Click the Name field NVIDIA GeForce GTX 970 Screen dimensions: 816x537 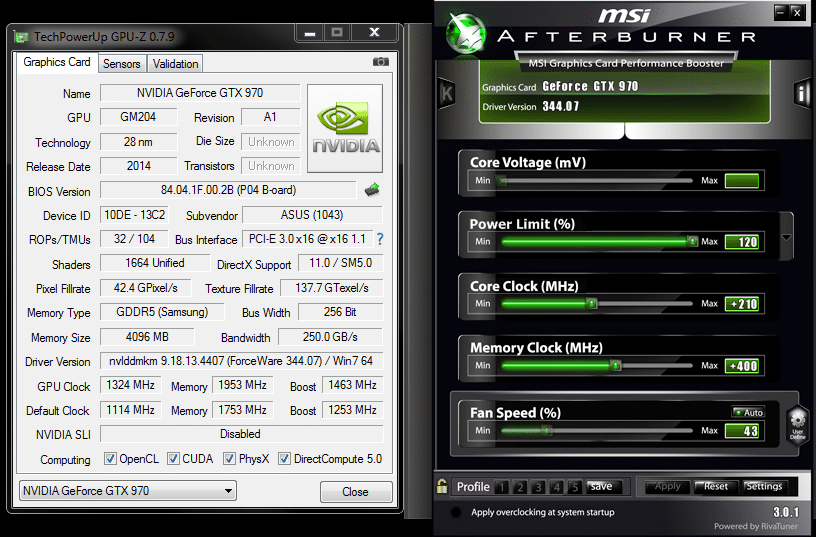(200, 93)
